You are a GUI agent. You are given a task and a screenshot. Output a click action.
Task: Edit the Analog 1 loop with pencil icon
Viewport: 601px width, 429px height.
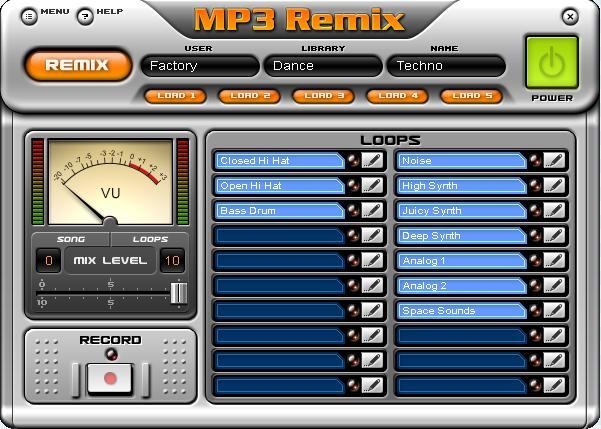click(554, 260)
